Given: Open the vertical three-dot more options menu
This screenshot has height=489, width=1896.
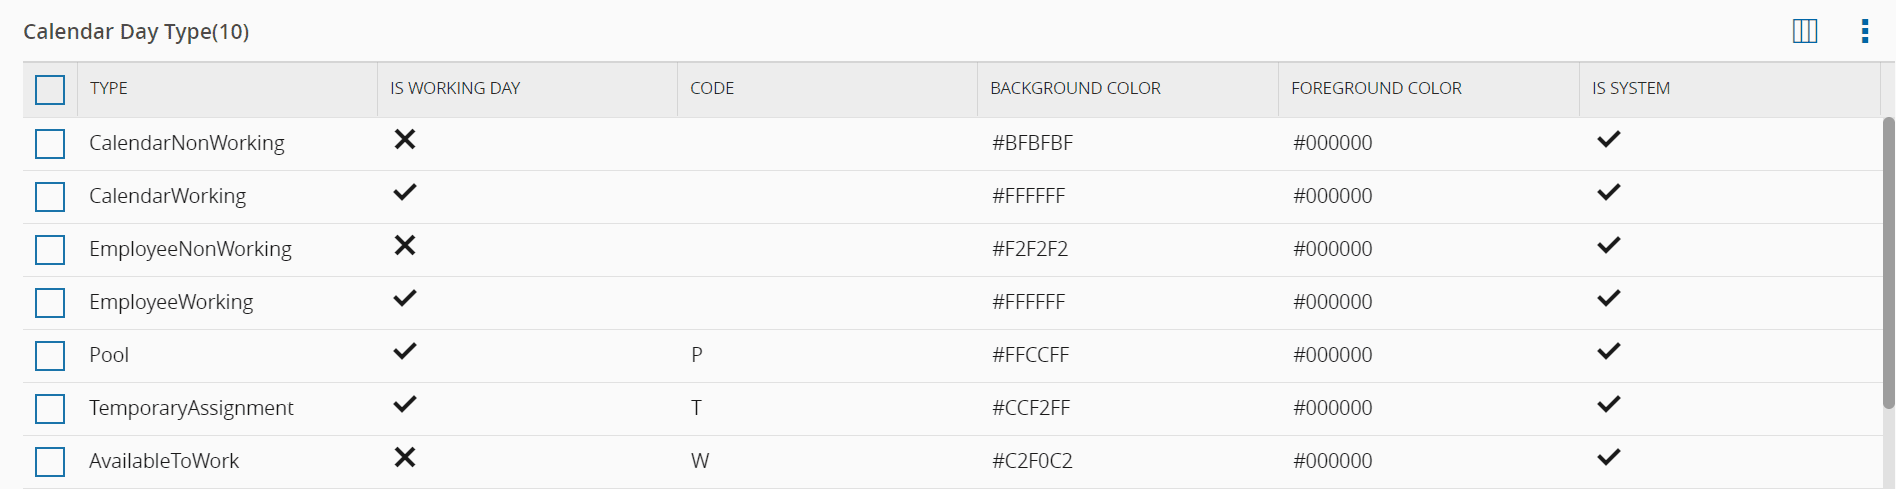Looking at the screenshot, I should tap(1865, 31).
